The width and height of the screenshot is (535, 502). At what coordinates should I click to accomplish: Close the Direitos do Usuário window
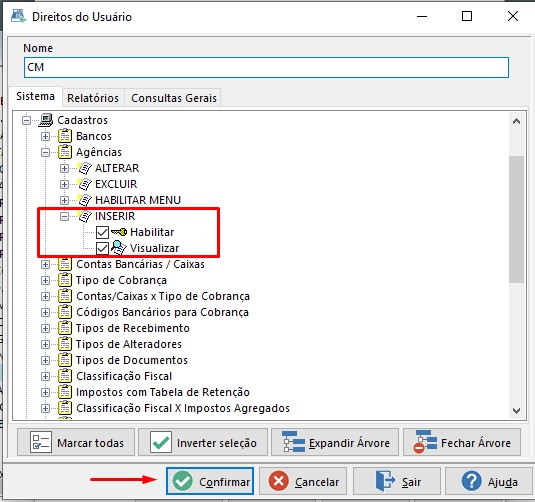coord(513,16)
